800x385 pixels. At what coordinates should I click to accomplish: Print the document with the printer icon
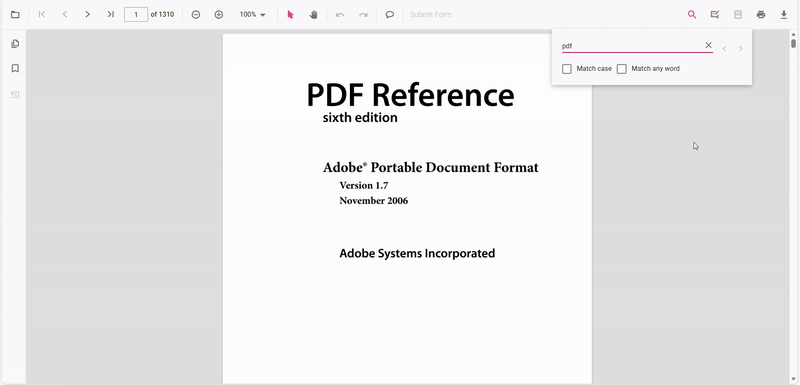tap(761, 14)
